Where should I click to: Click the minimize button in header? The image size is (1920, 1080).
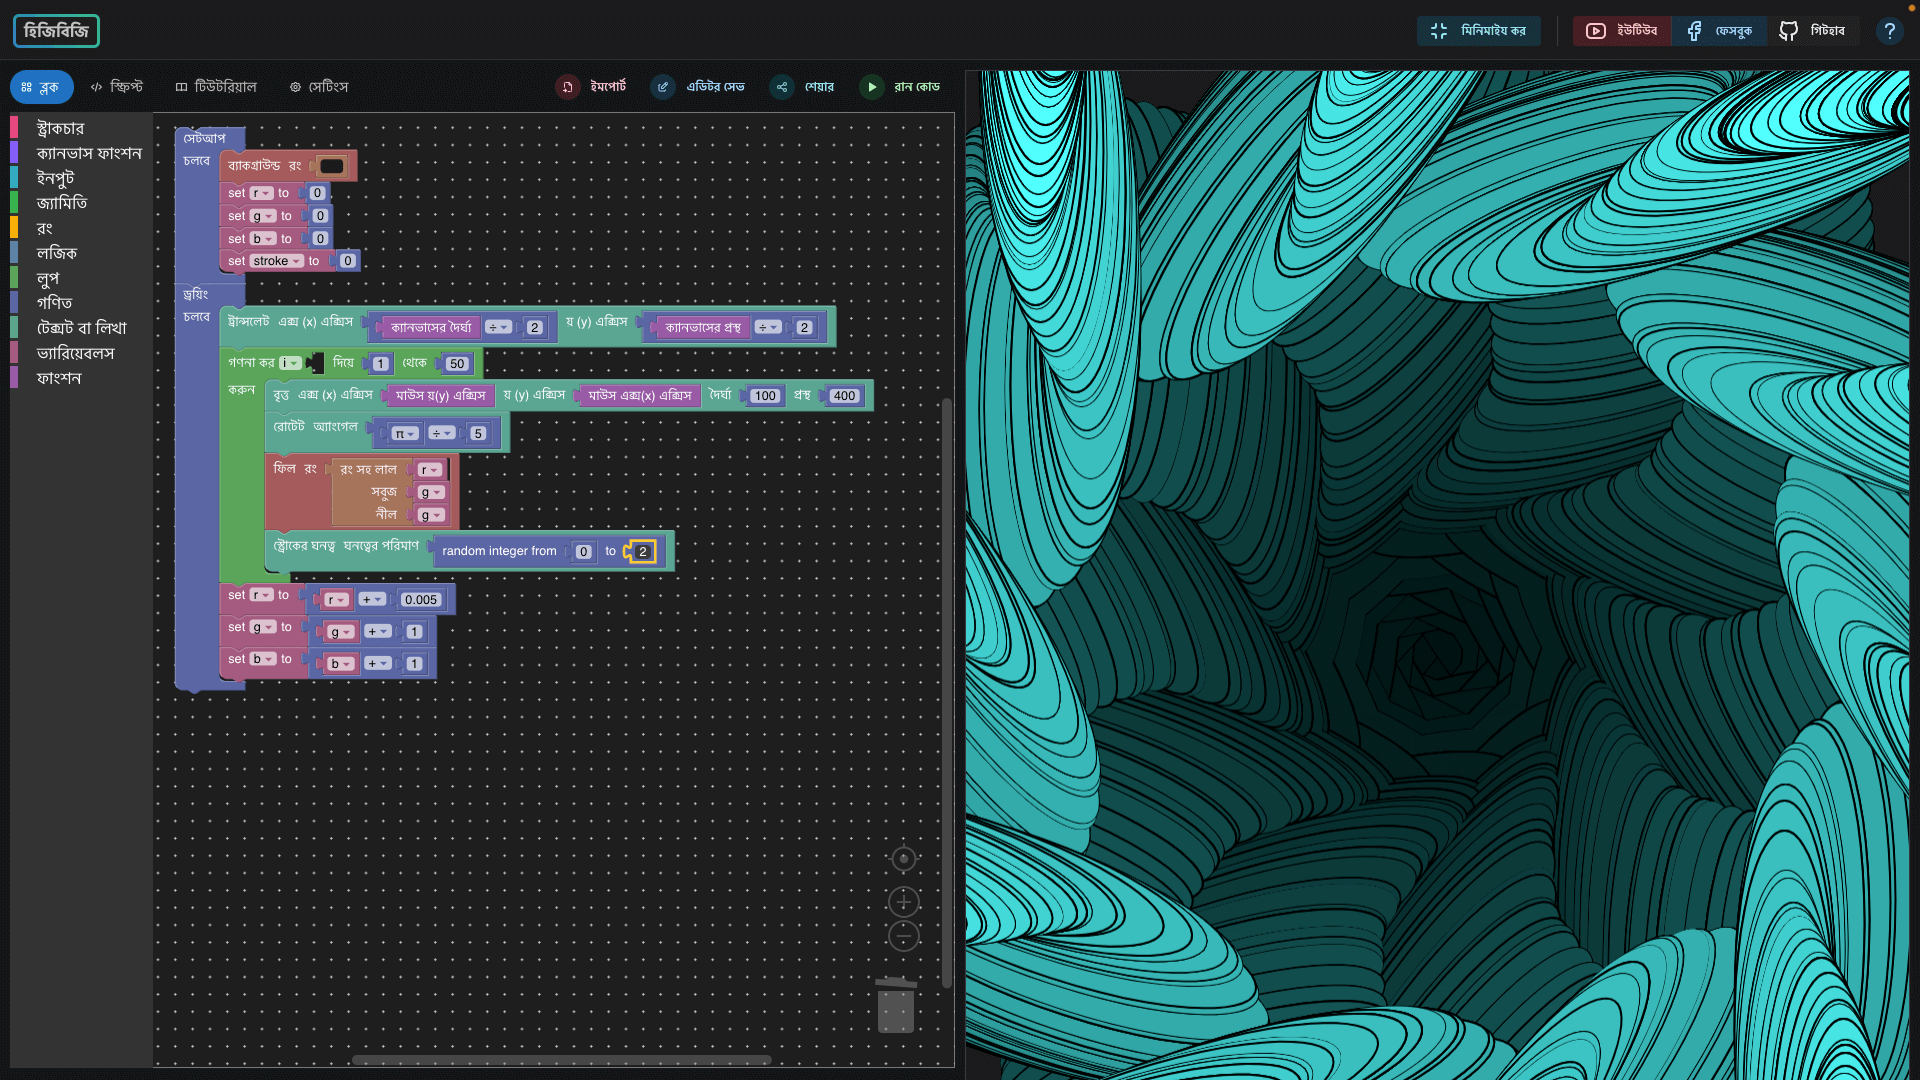click(x=1479, y=31)
